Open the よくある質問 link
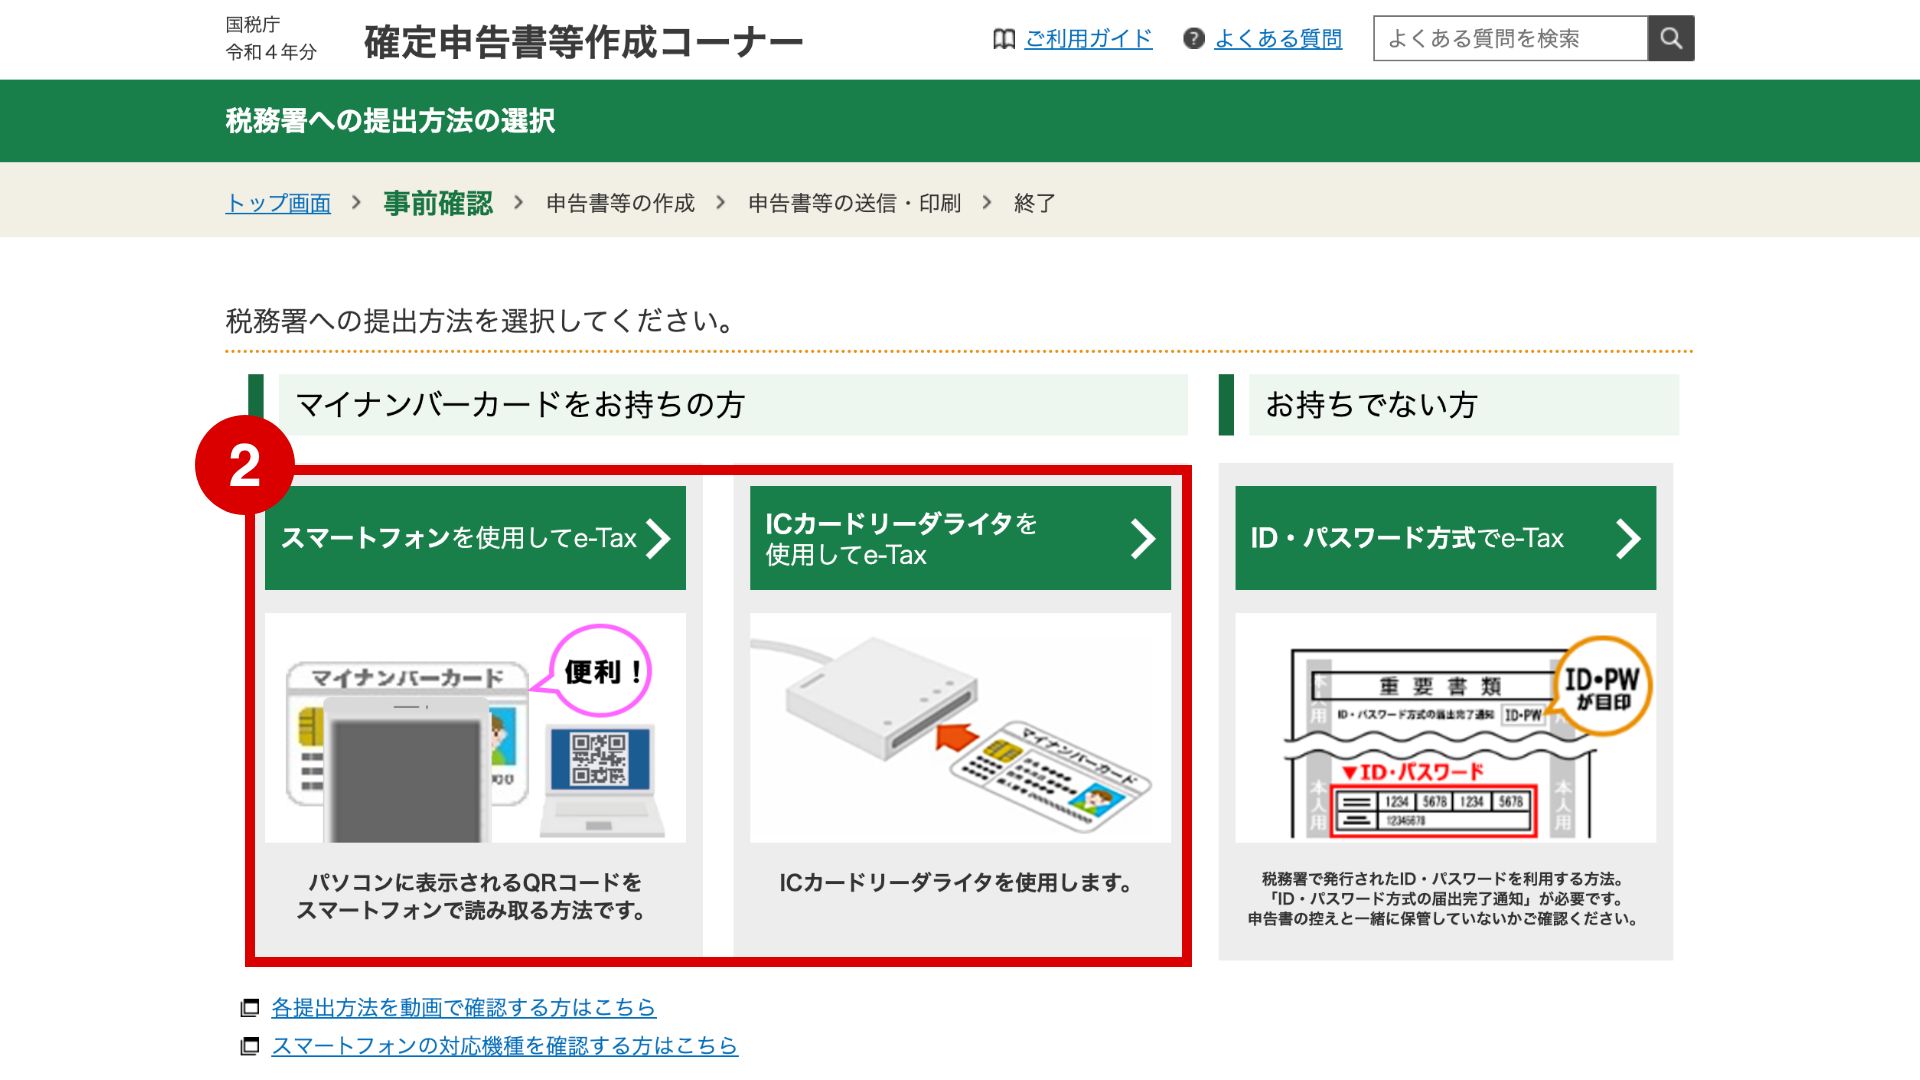This screenshot has width=1920, height=1080. point(1277,39)
